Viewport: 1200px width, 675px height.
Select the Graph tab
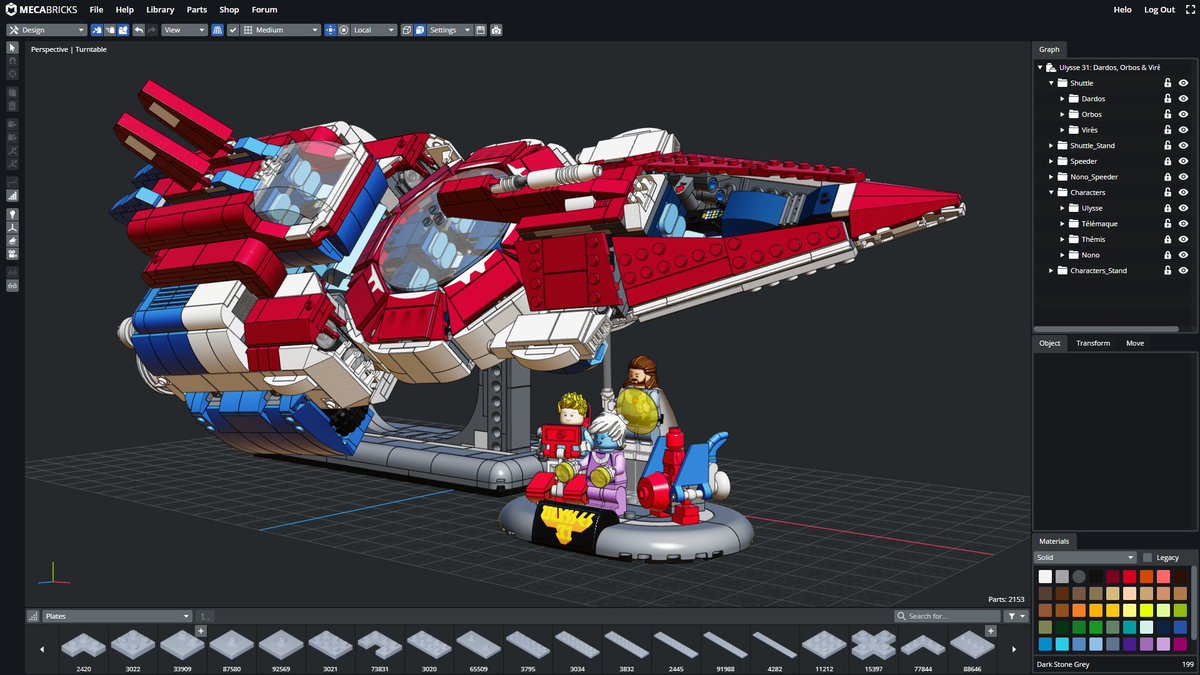pyautogui.click(x=1049, y=49)
